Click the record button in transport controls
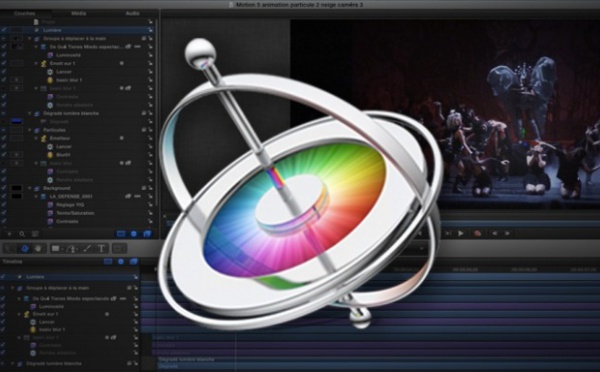 477,233
